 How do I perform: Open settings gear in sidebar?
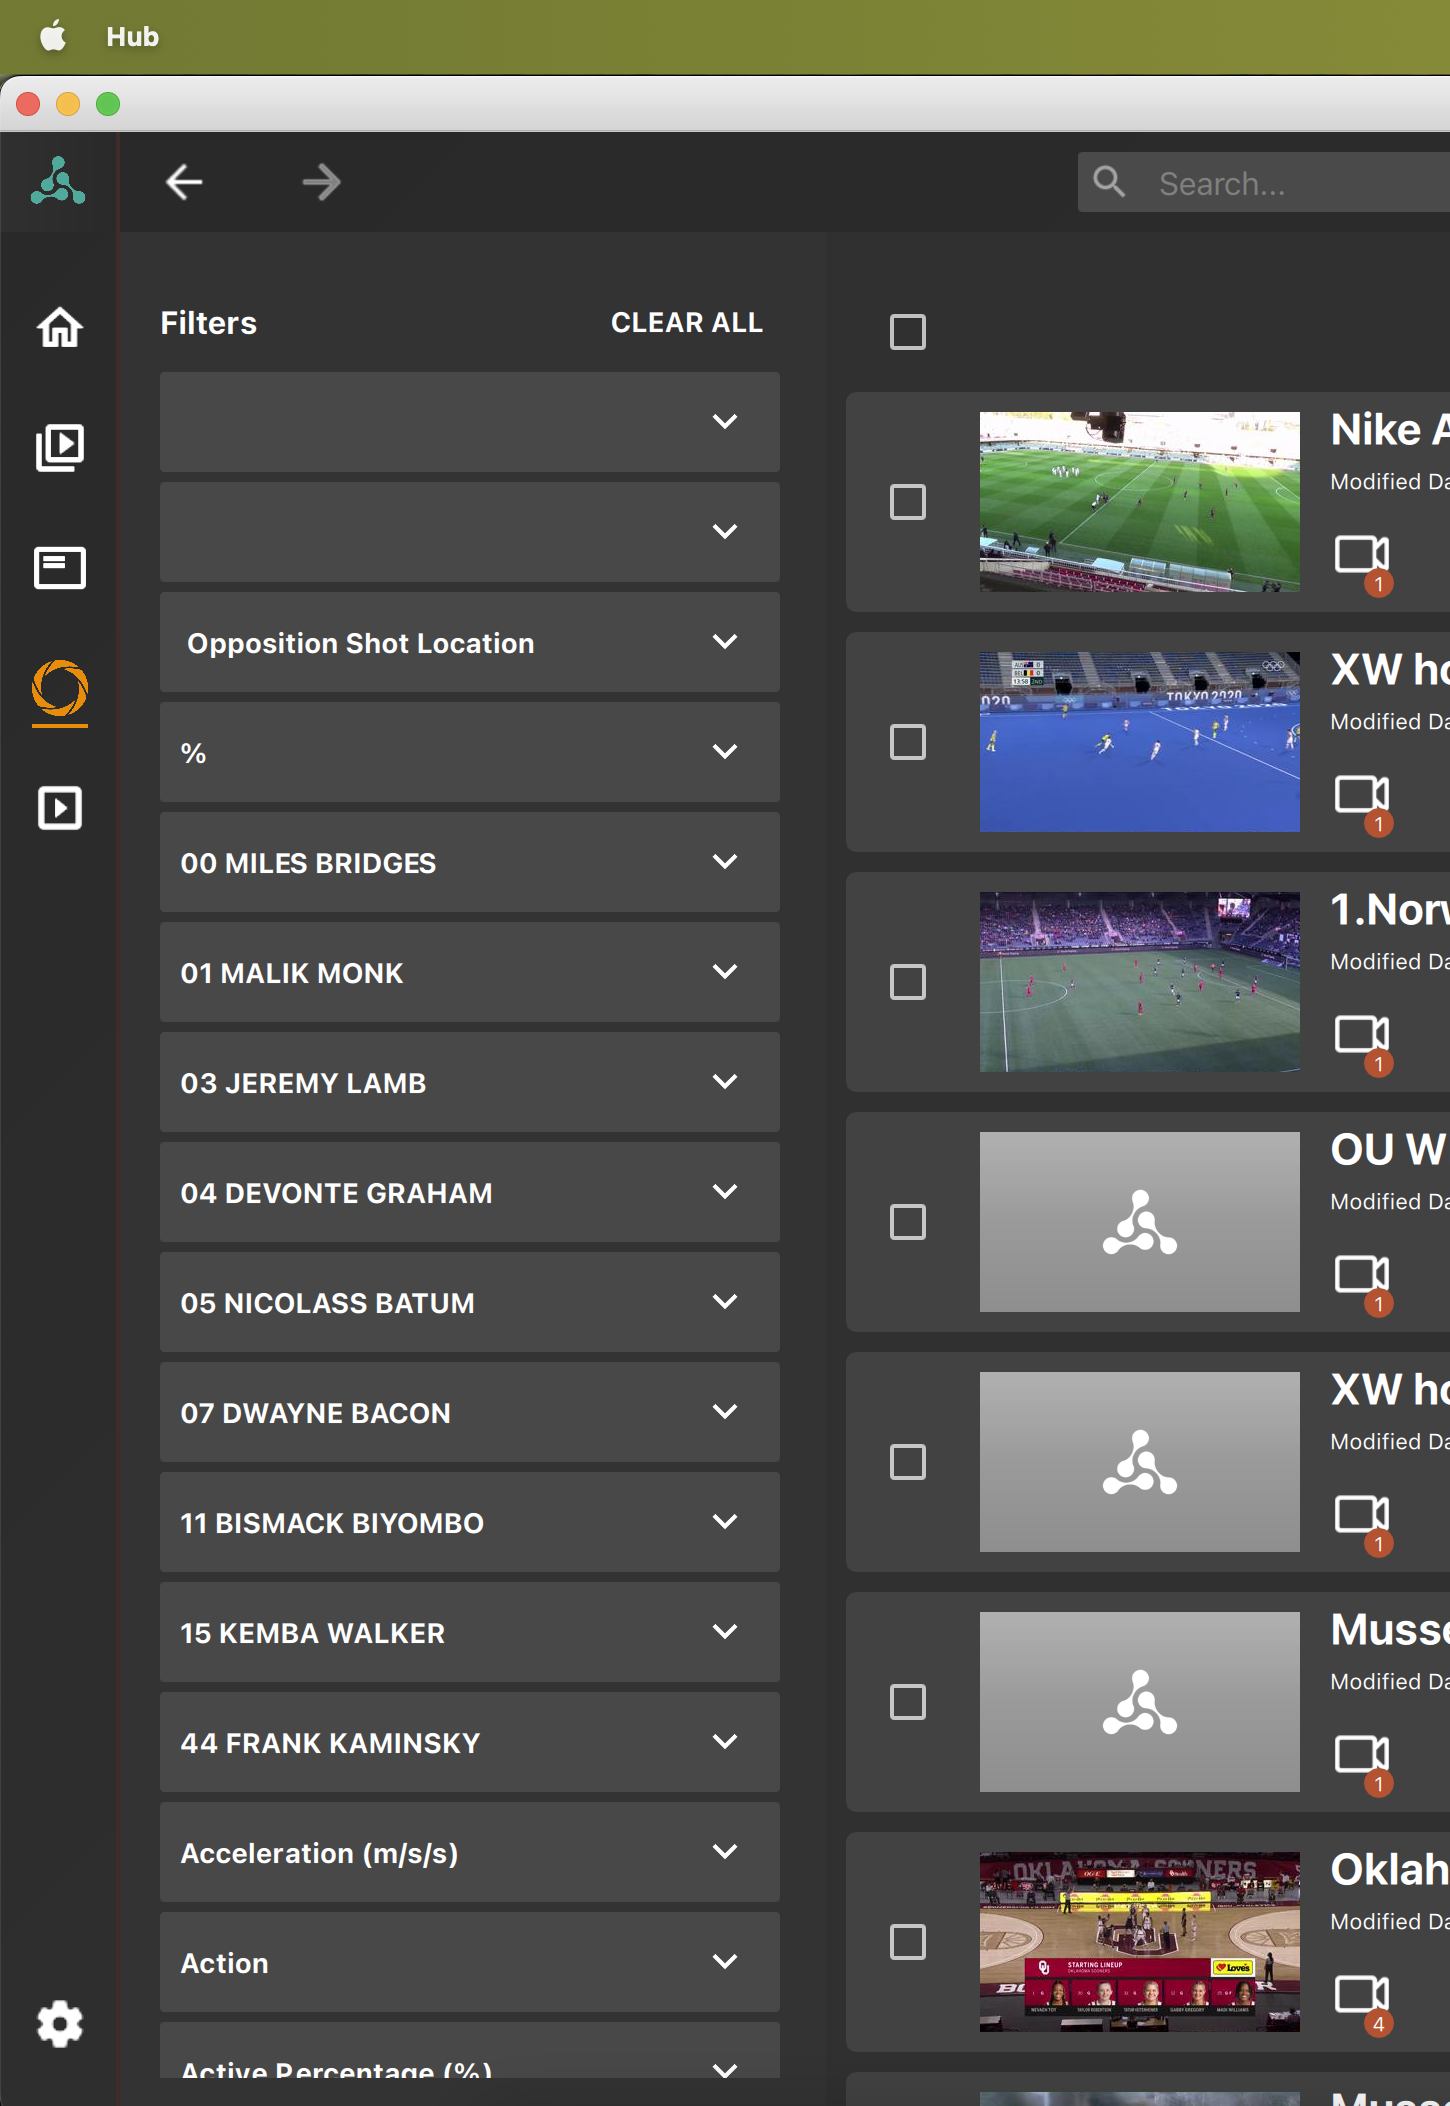[x=60, y=2024]
